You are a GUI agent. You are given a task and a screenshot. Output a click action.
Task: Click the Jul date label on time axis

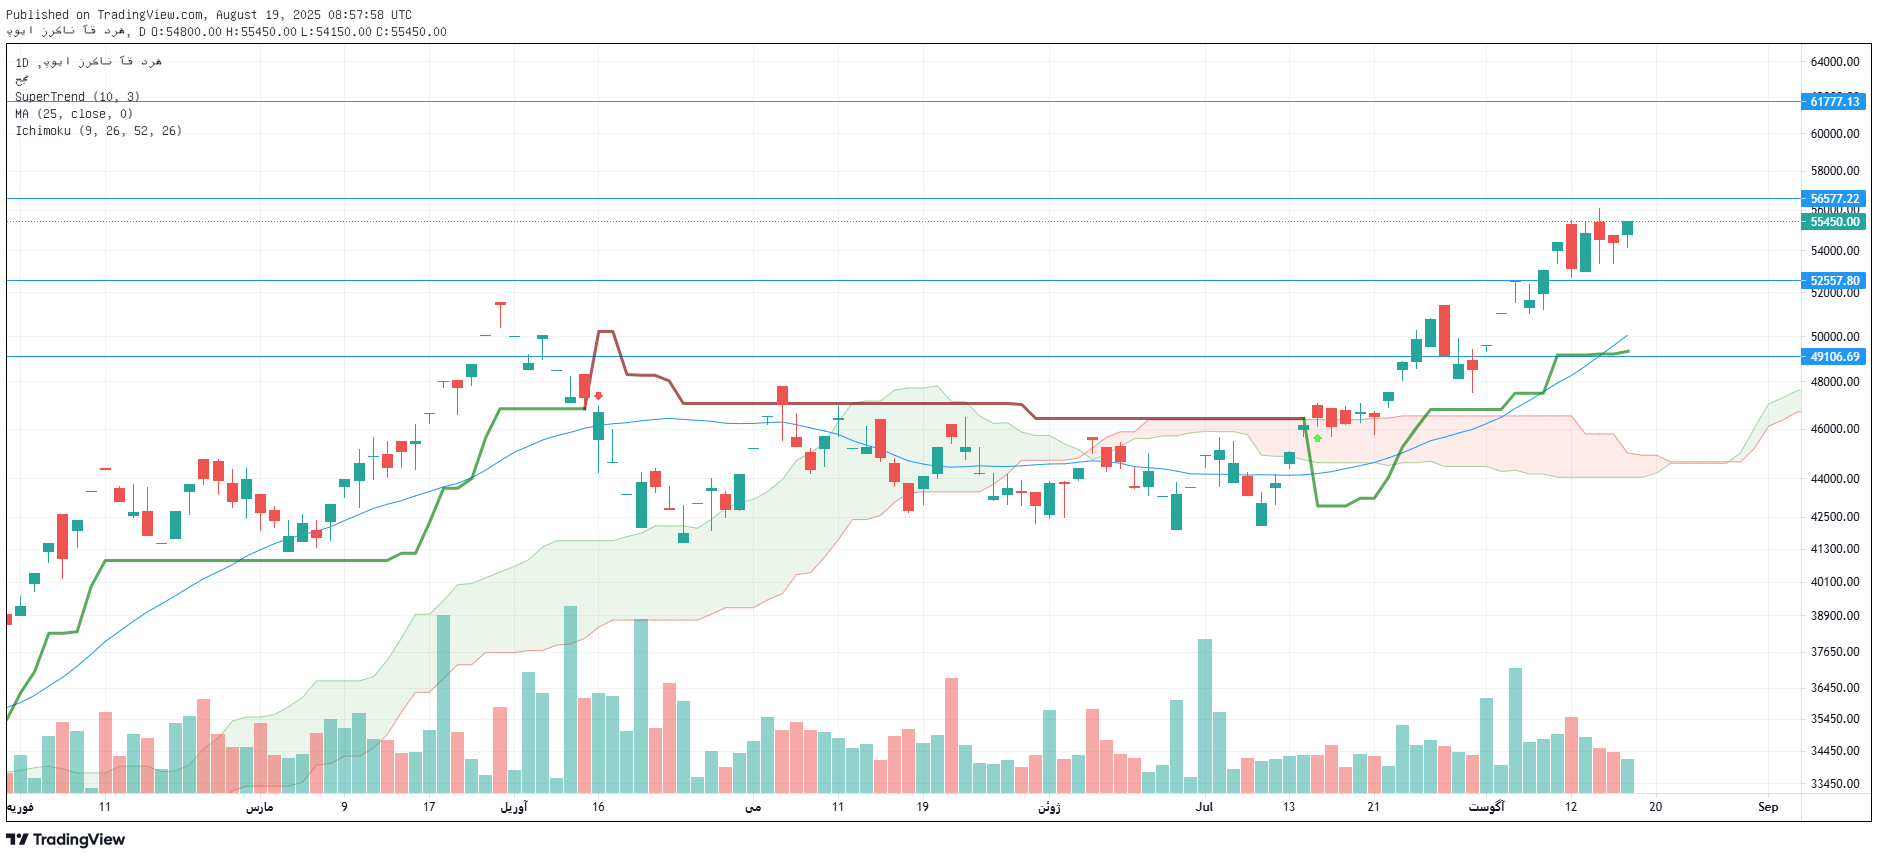pyautogui.click(x=1204, y=807)
